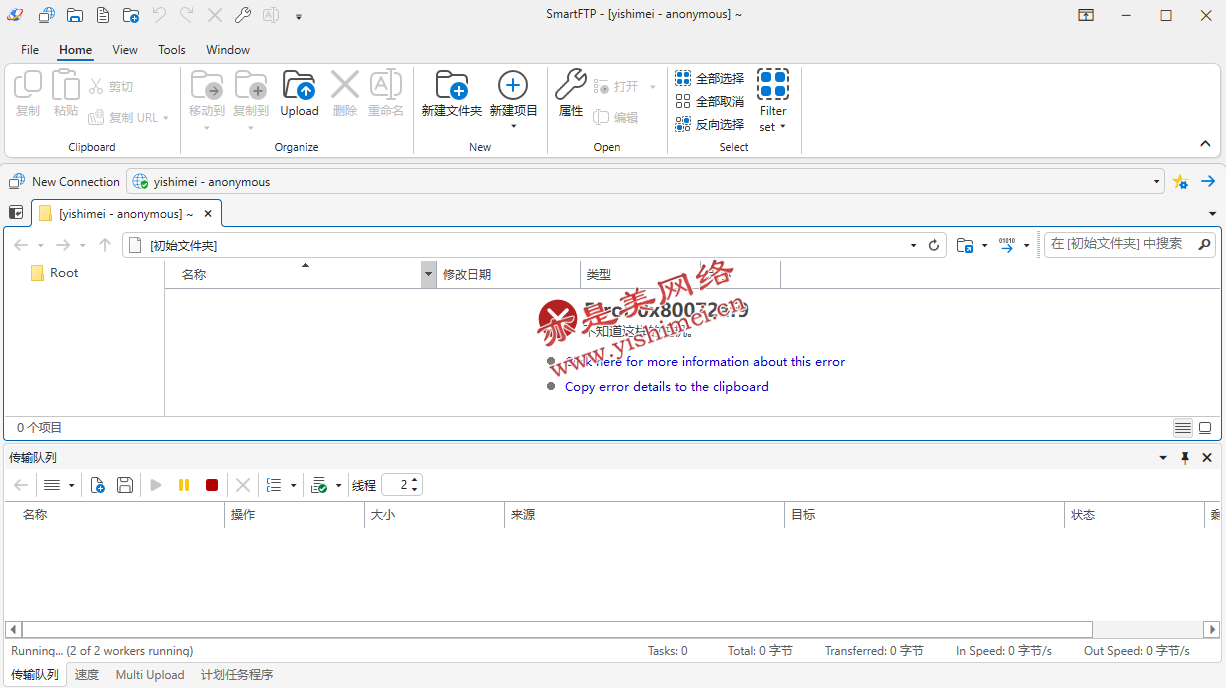The height and width of the screenshot is (688, 1226).
Task: Switch to the 速度 bottom tab
Action: click(87, 675)
